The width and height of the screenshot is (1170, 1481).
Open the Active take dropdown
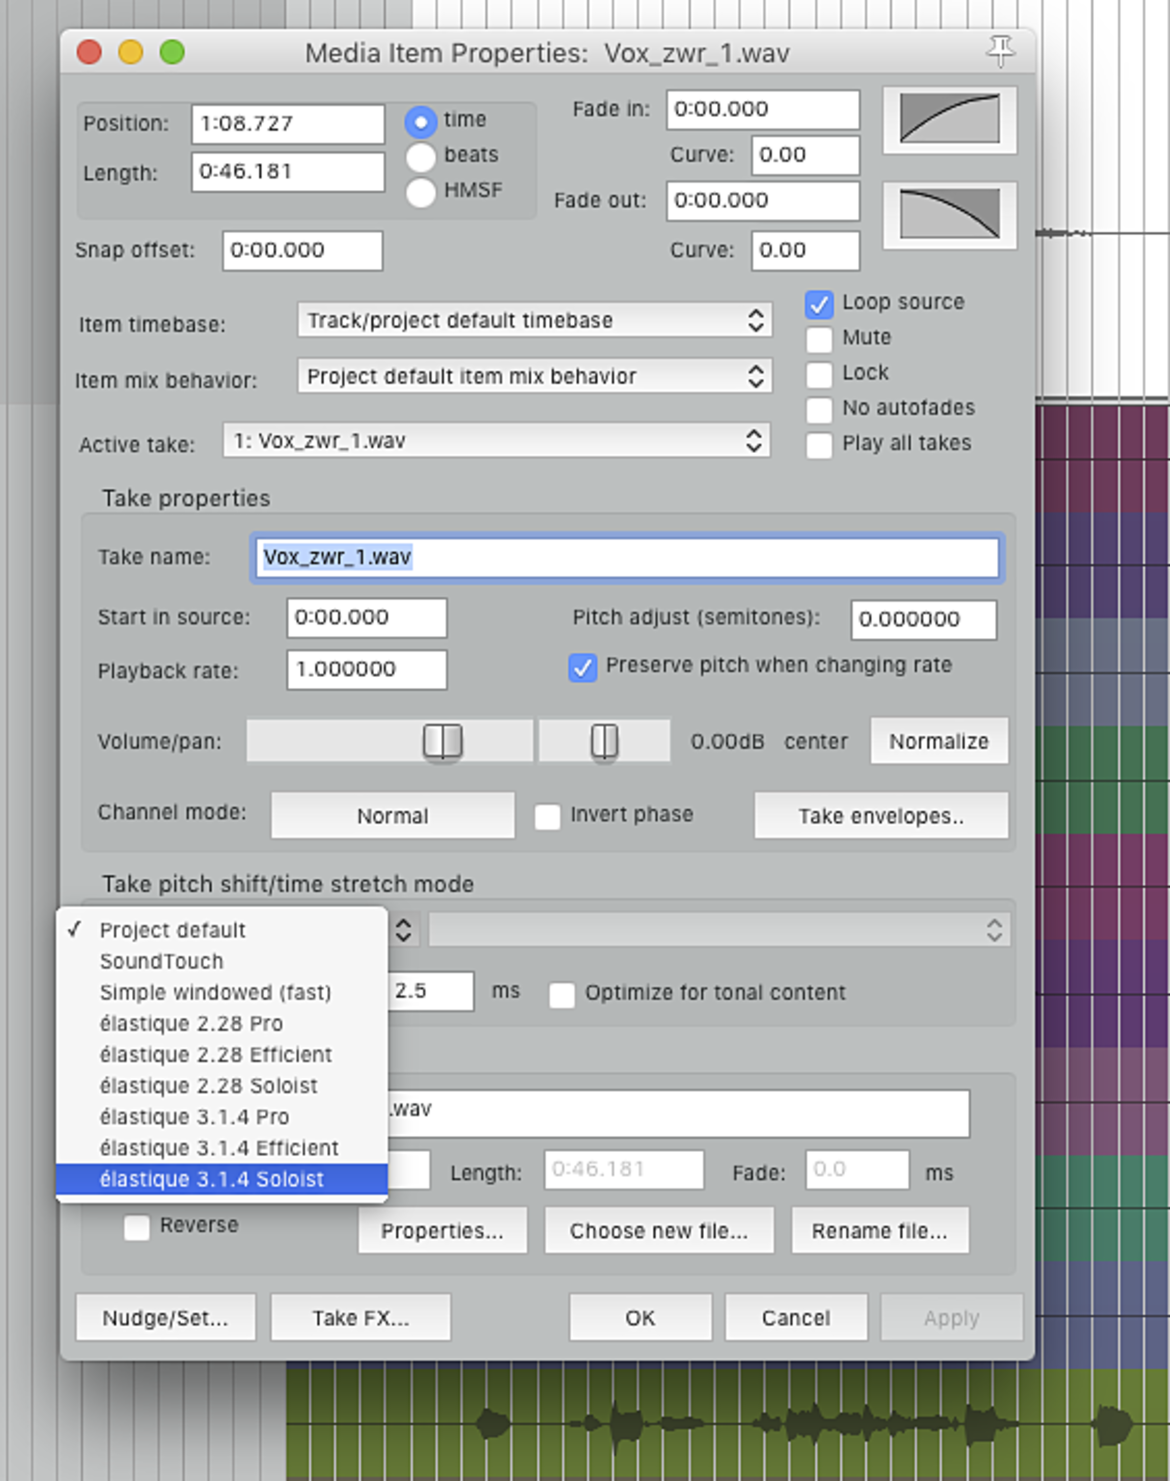click(496, 441)
